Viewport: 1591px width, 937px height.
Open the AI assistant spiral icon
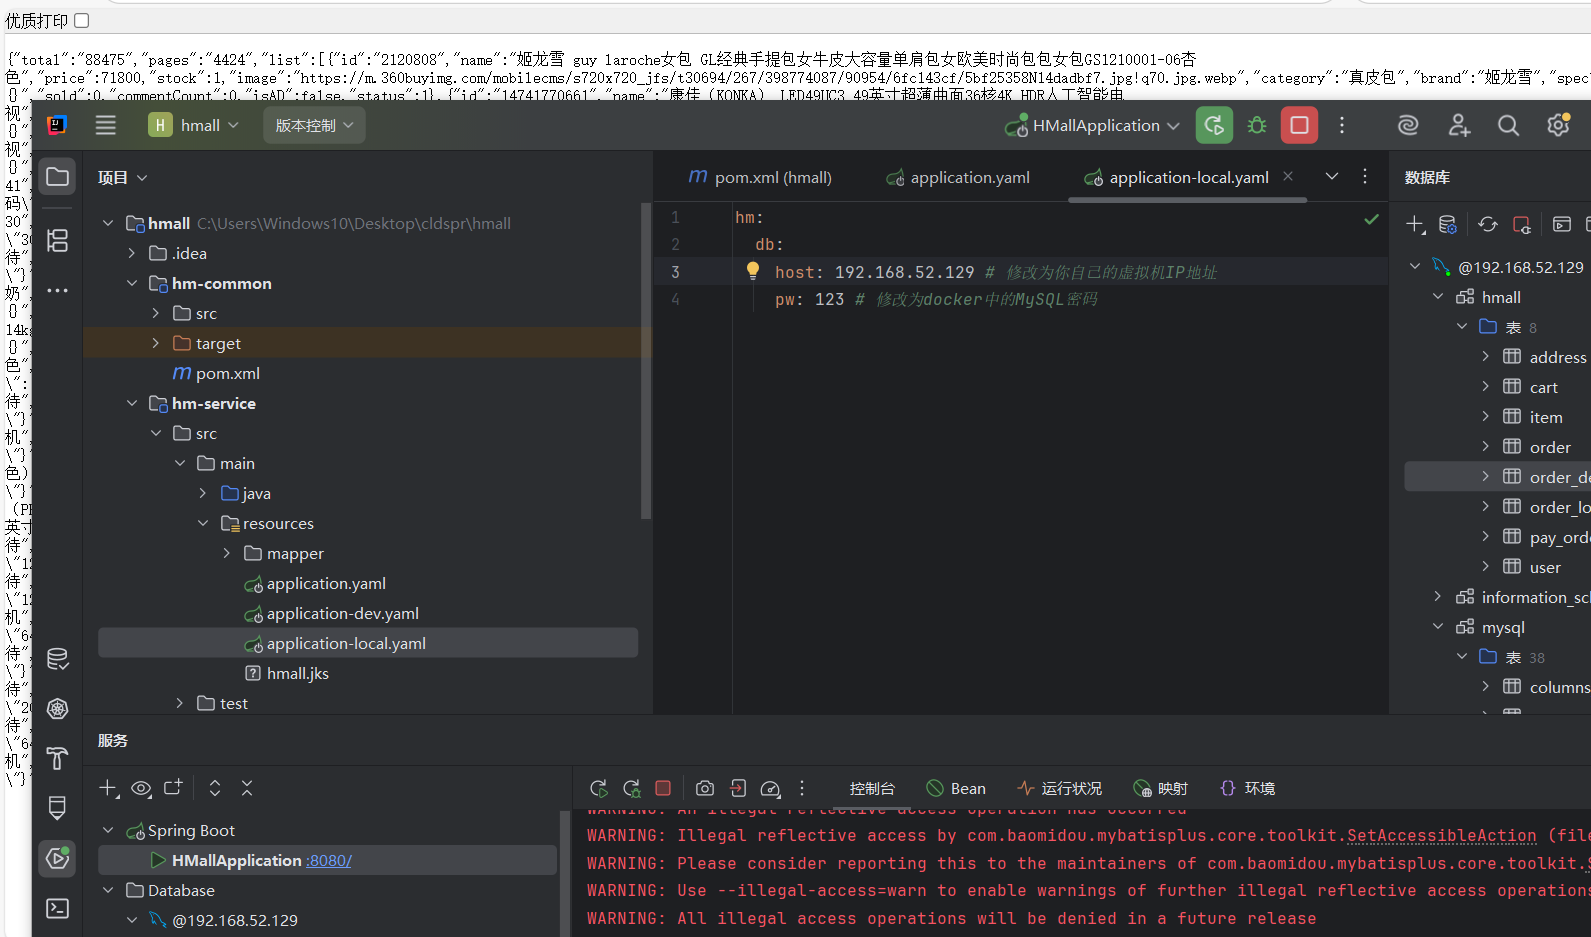(x=1408, y=125)
